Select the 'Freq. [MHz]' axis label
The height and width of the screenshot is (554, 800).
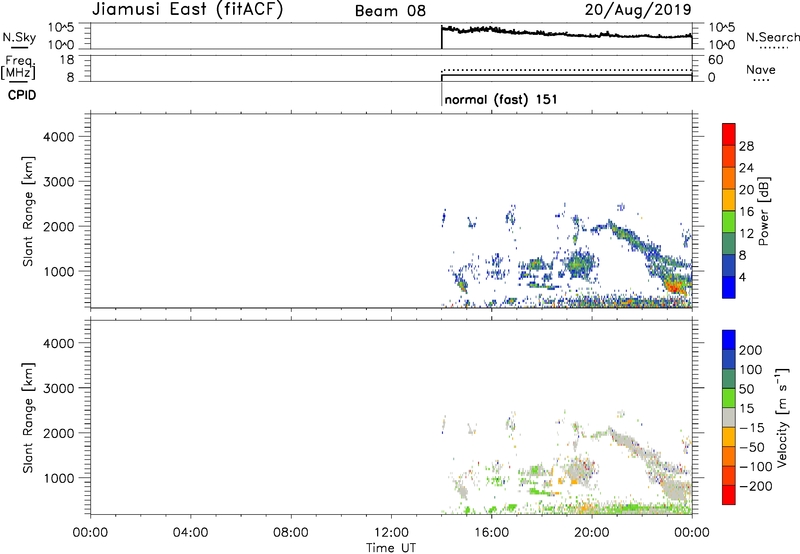point(18,67)
